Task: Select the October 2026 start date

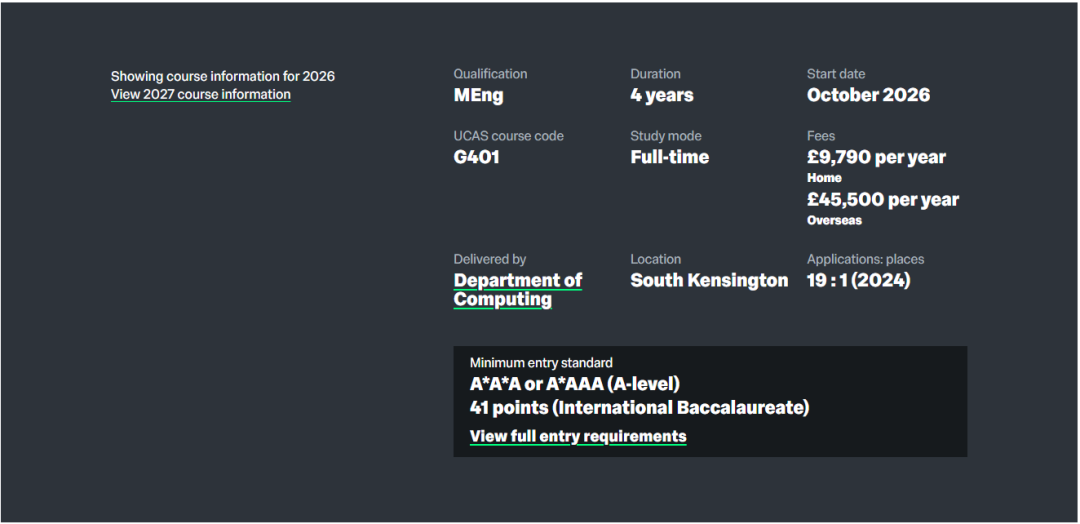Action: [868, 96]
